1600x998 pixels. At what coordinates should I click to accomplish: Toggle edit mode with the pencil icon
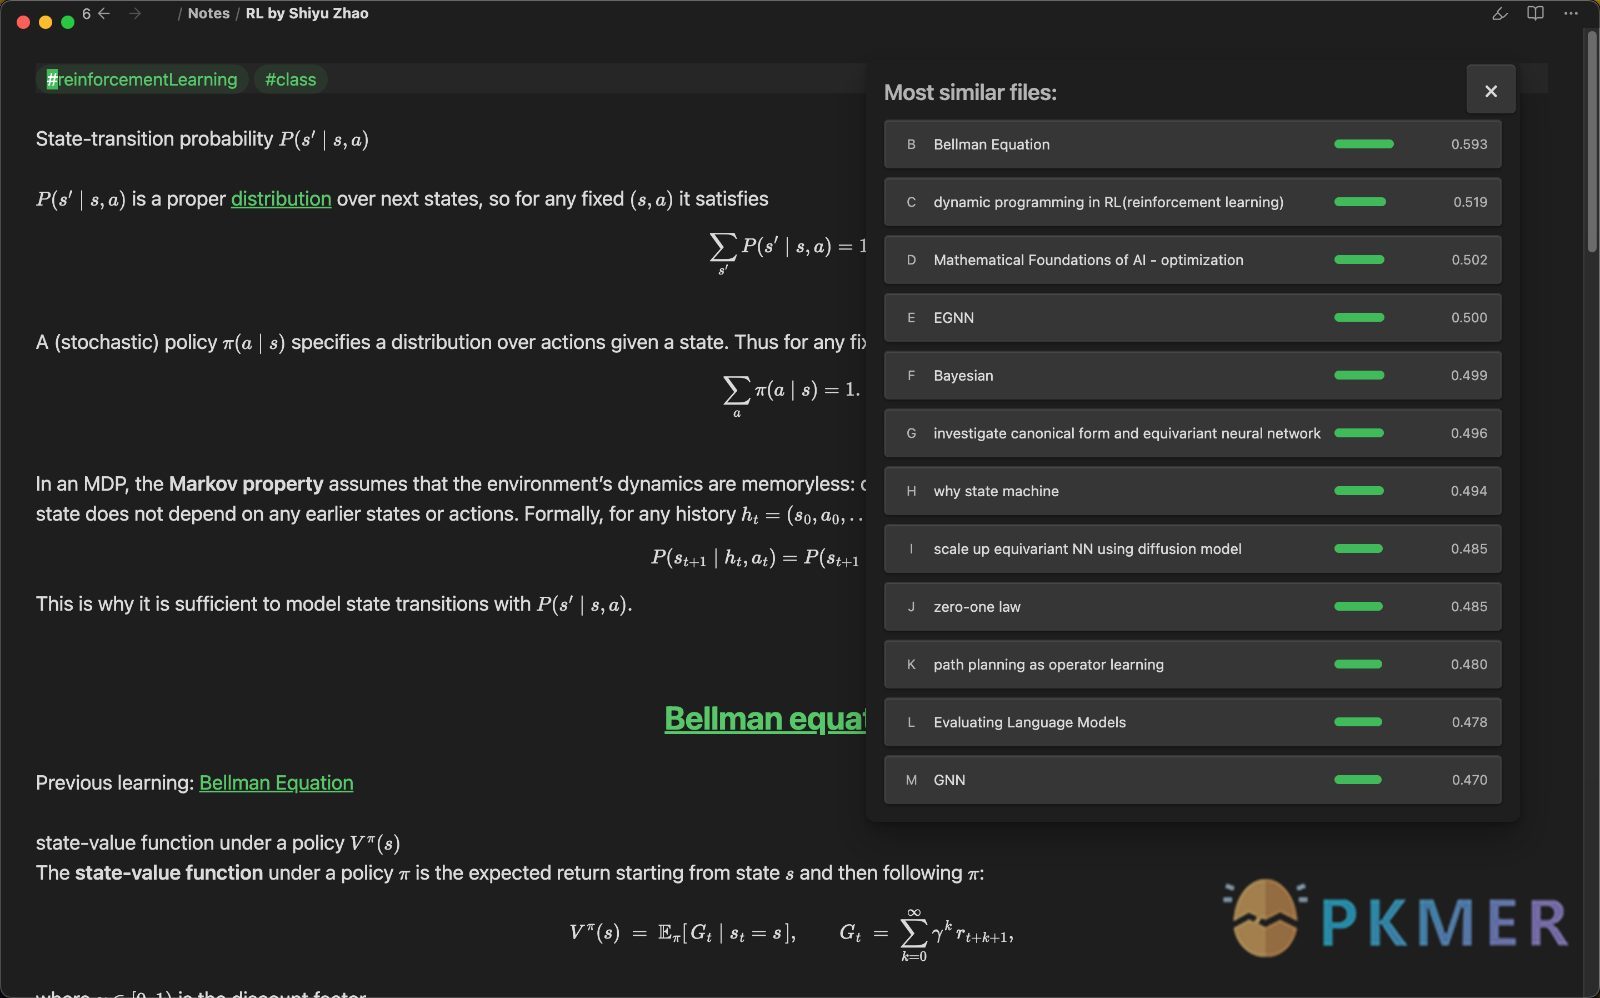coord(1499,13)
